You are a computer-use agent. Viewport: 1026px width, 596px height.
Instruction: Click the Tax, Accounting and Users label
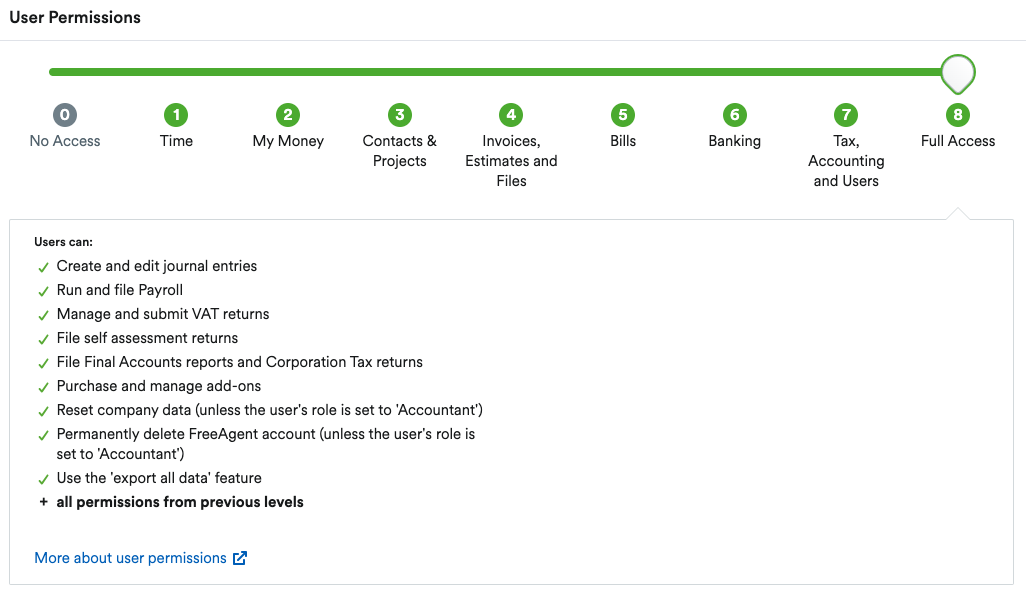[x=846, y=161]
